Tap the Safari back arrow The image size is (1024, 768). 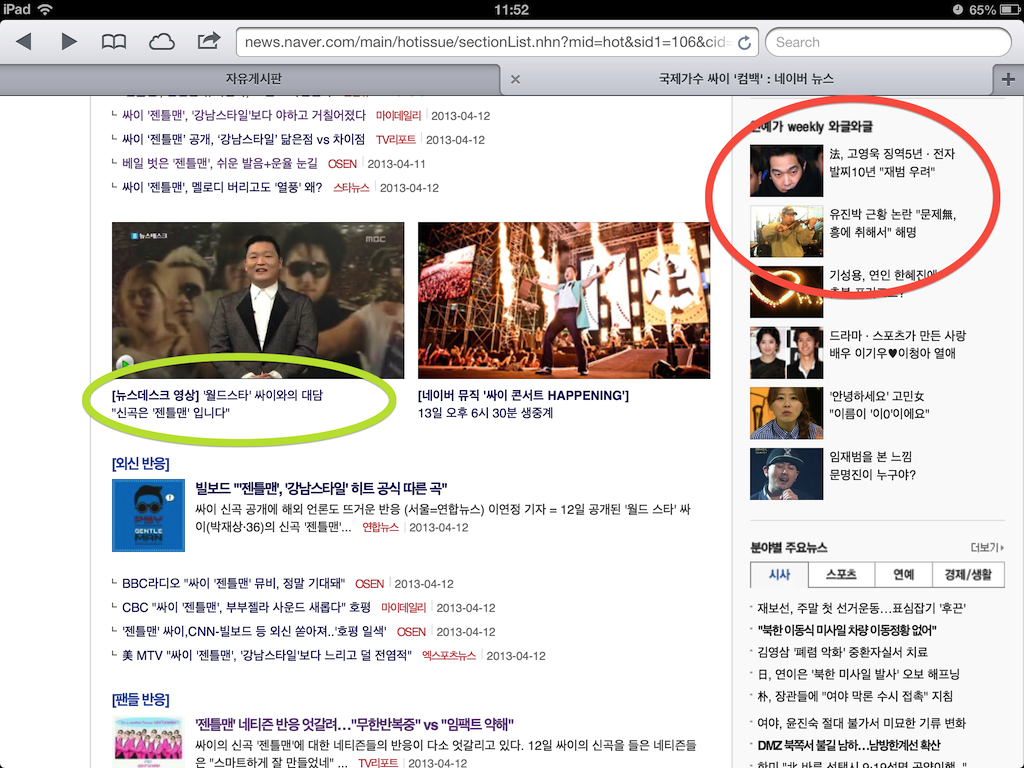[24, 42]
